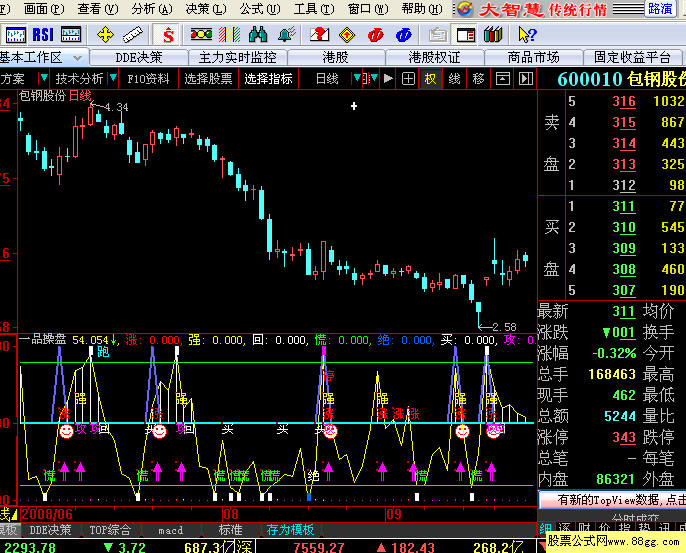Click the play arrow in chart toolbar
Screen dimensions: 686x553
click(x=388, y=79)
